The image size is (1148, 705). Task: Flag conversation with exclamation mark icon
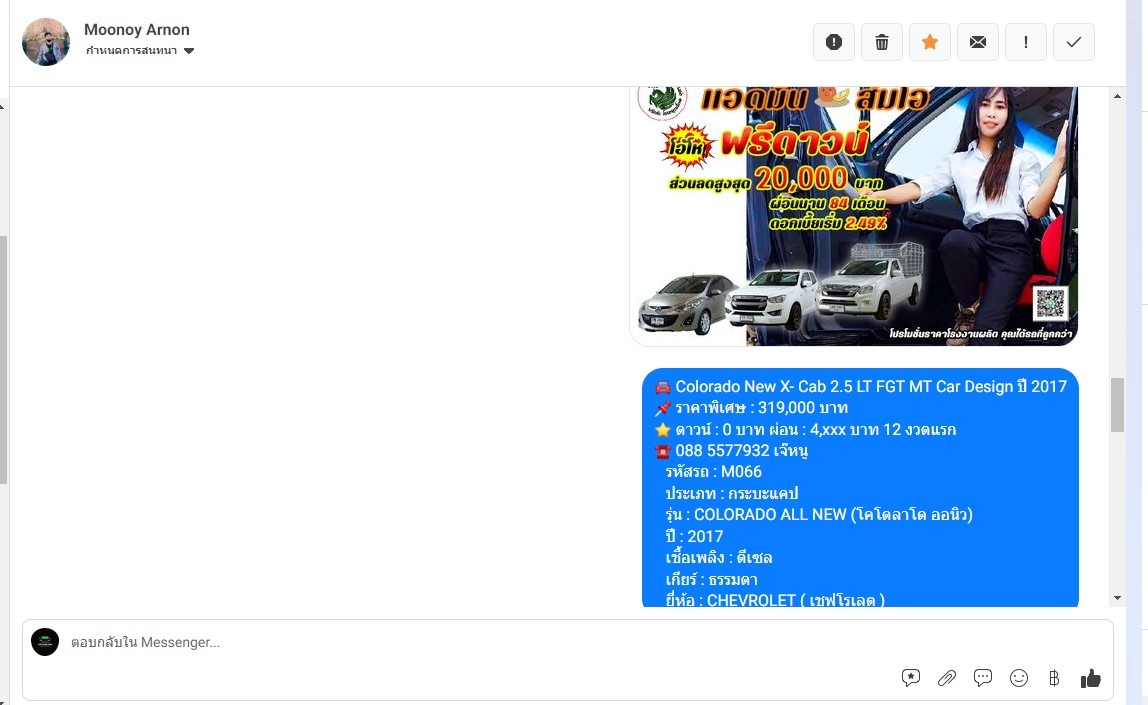pos(1026,42)
